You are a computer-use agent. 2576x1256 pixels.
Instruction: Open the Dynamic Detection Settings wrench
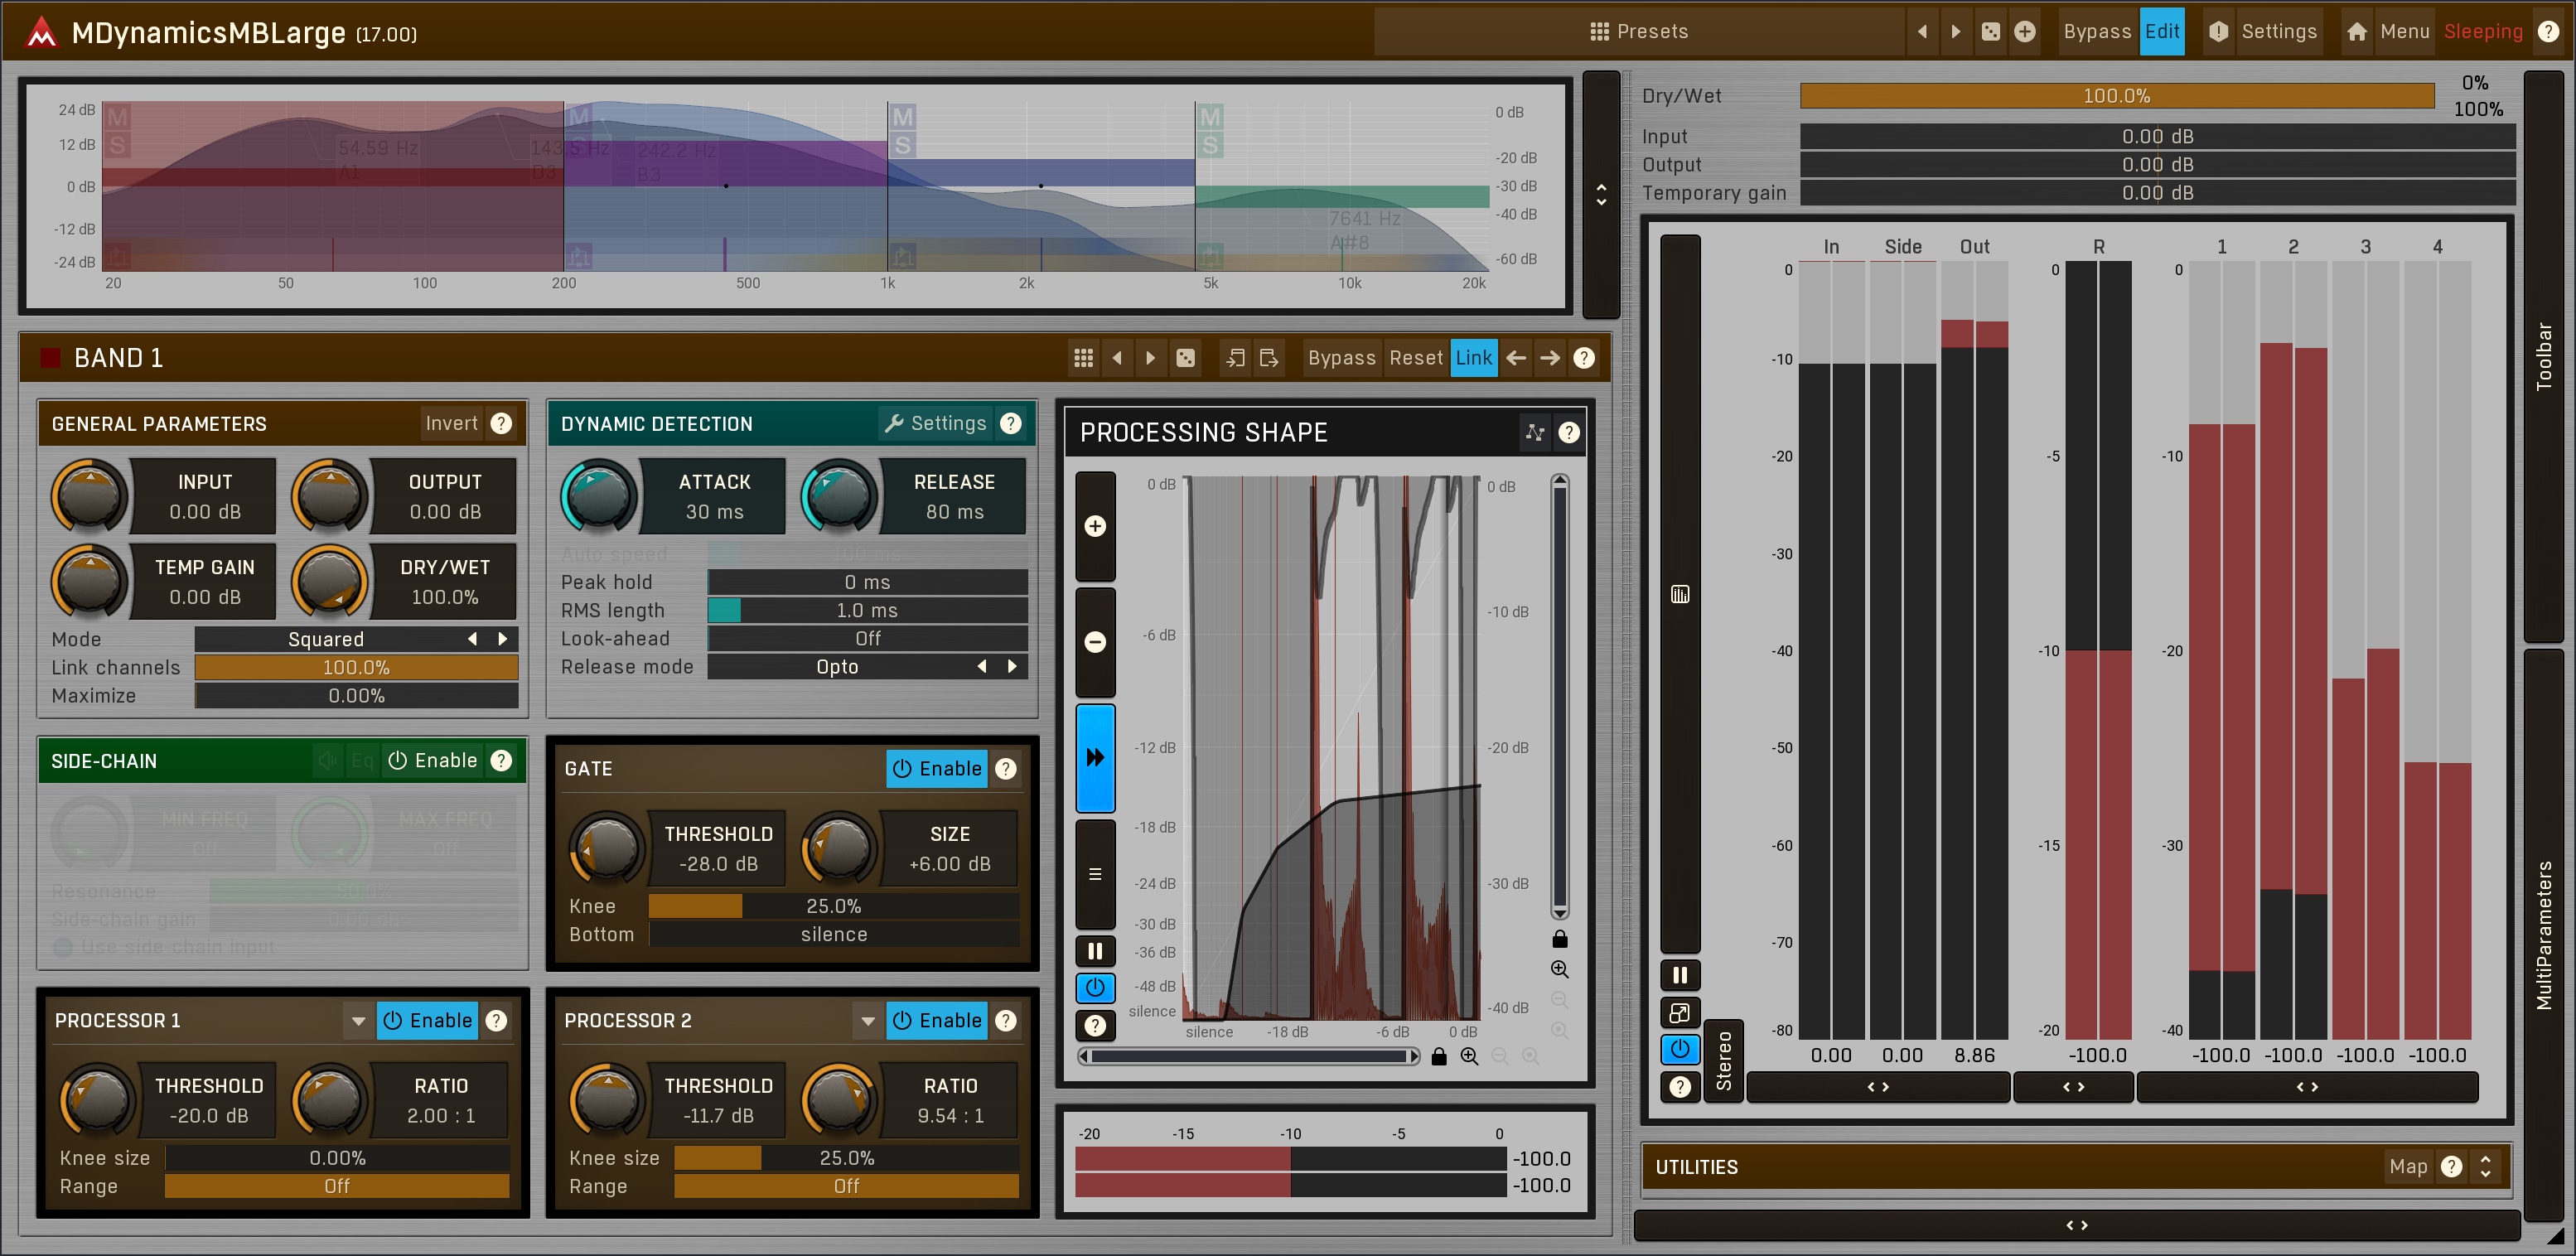936,423
